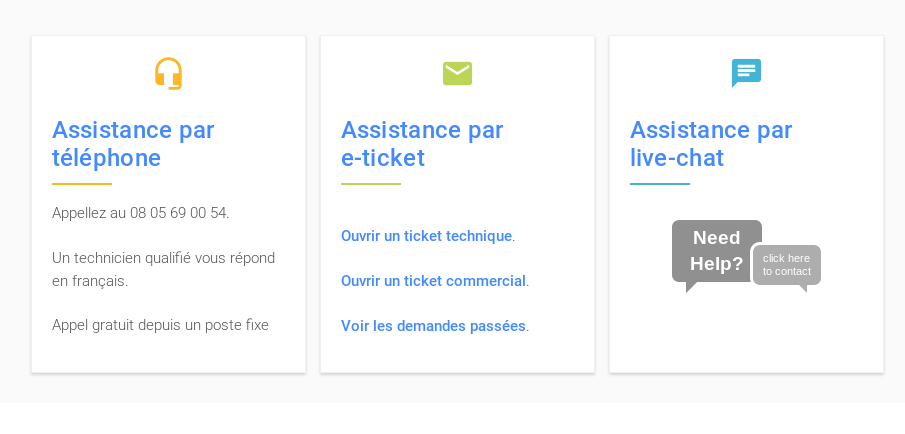
Task: Click the pointed tail of the "Need Help?" bubble
Action: [x=690, y=287]
